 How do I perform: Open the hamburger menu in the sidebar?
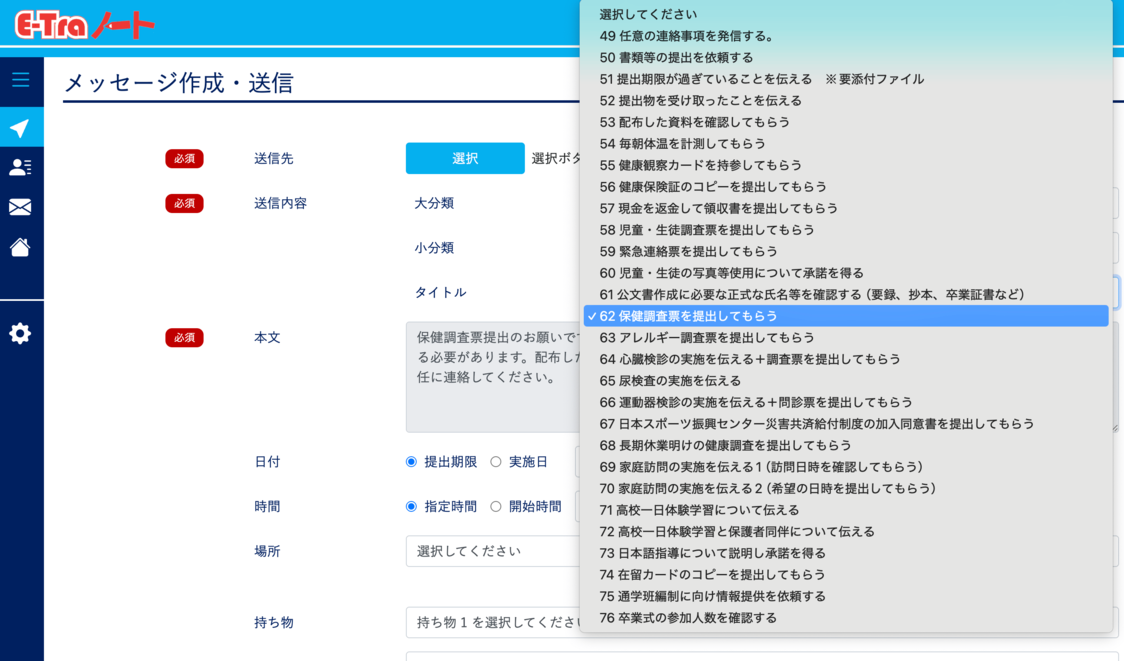21,80
